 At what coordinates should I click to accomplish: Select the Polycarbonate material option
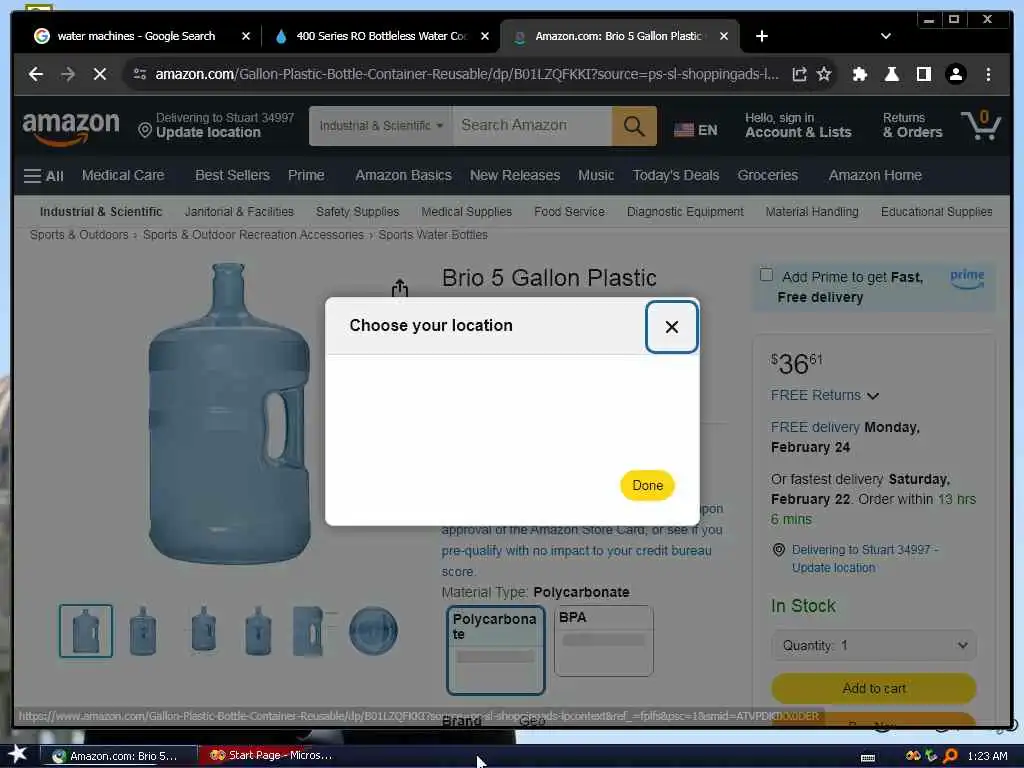click(496, 650)
